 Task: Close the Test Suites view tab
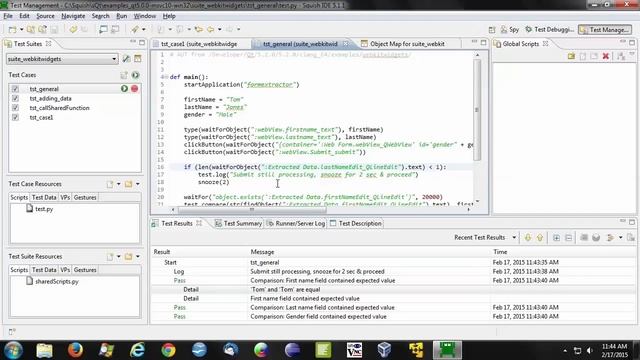point(49,43)
